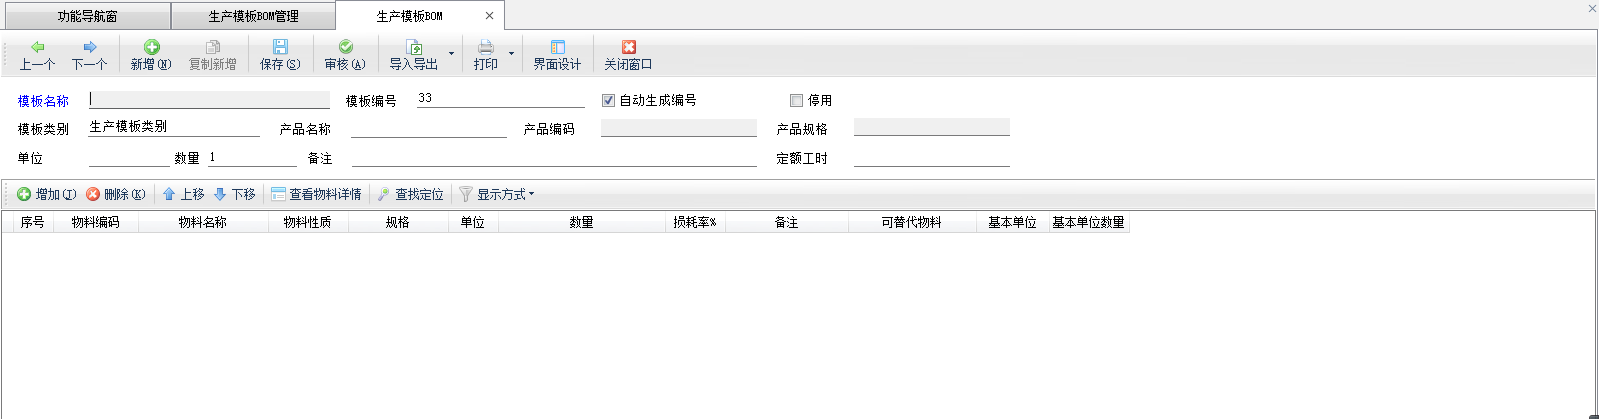
Task: Approve the BOM with 审核 checkmark icon
Action: coord(345,47)
